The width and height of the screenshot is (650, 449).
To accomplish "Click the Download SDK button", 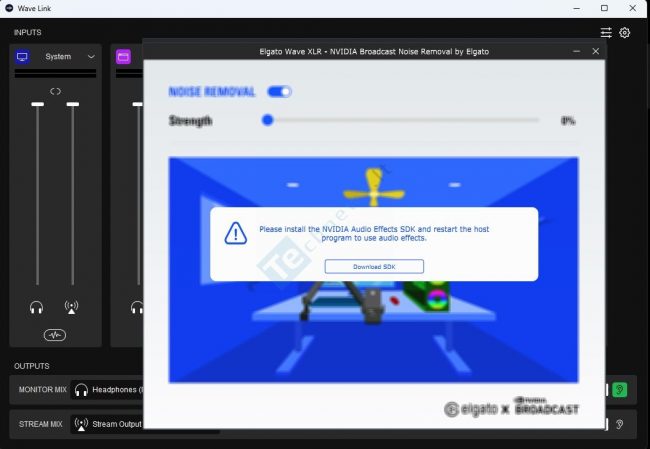I will [x=374, y=267].
